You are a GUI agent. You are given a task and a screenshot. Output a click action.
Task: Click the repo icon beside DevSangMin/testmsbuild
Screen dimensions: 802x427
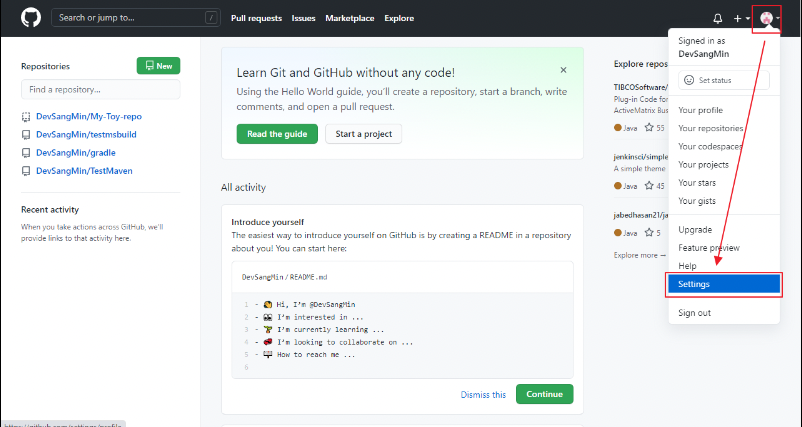(x=26, y=135)
